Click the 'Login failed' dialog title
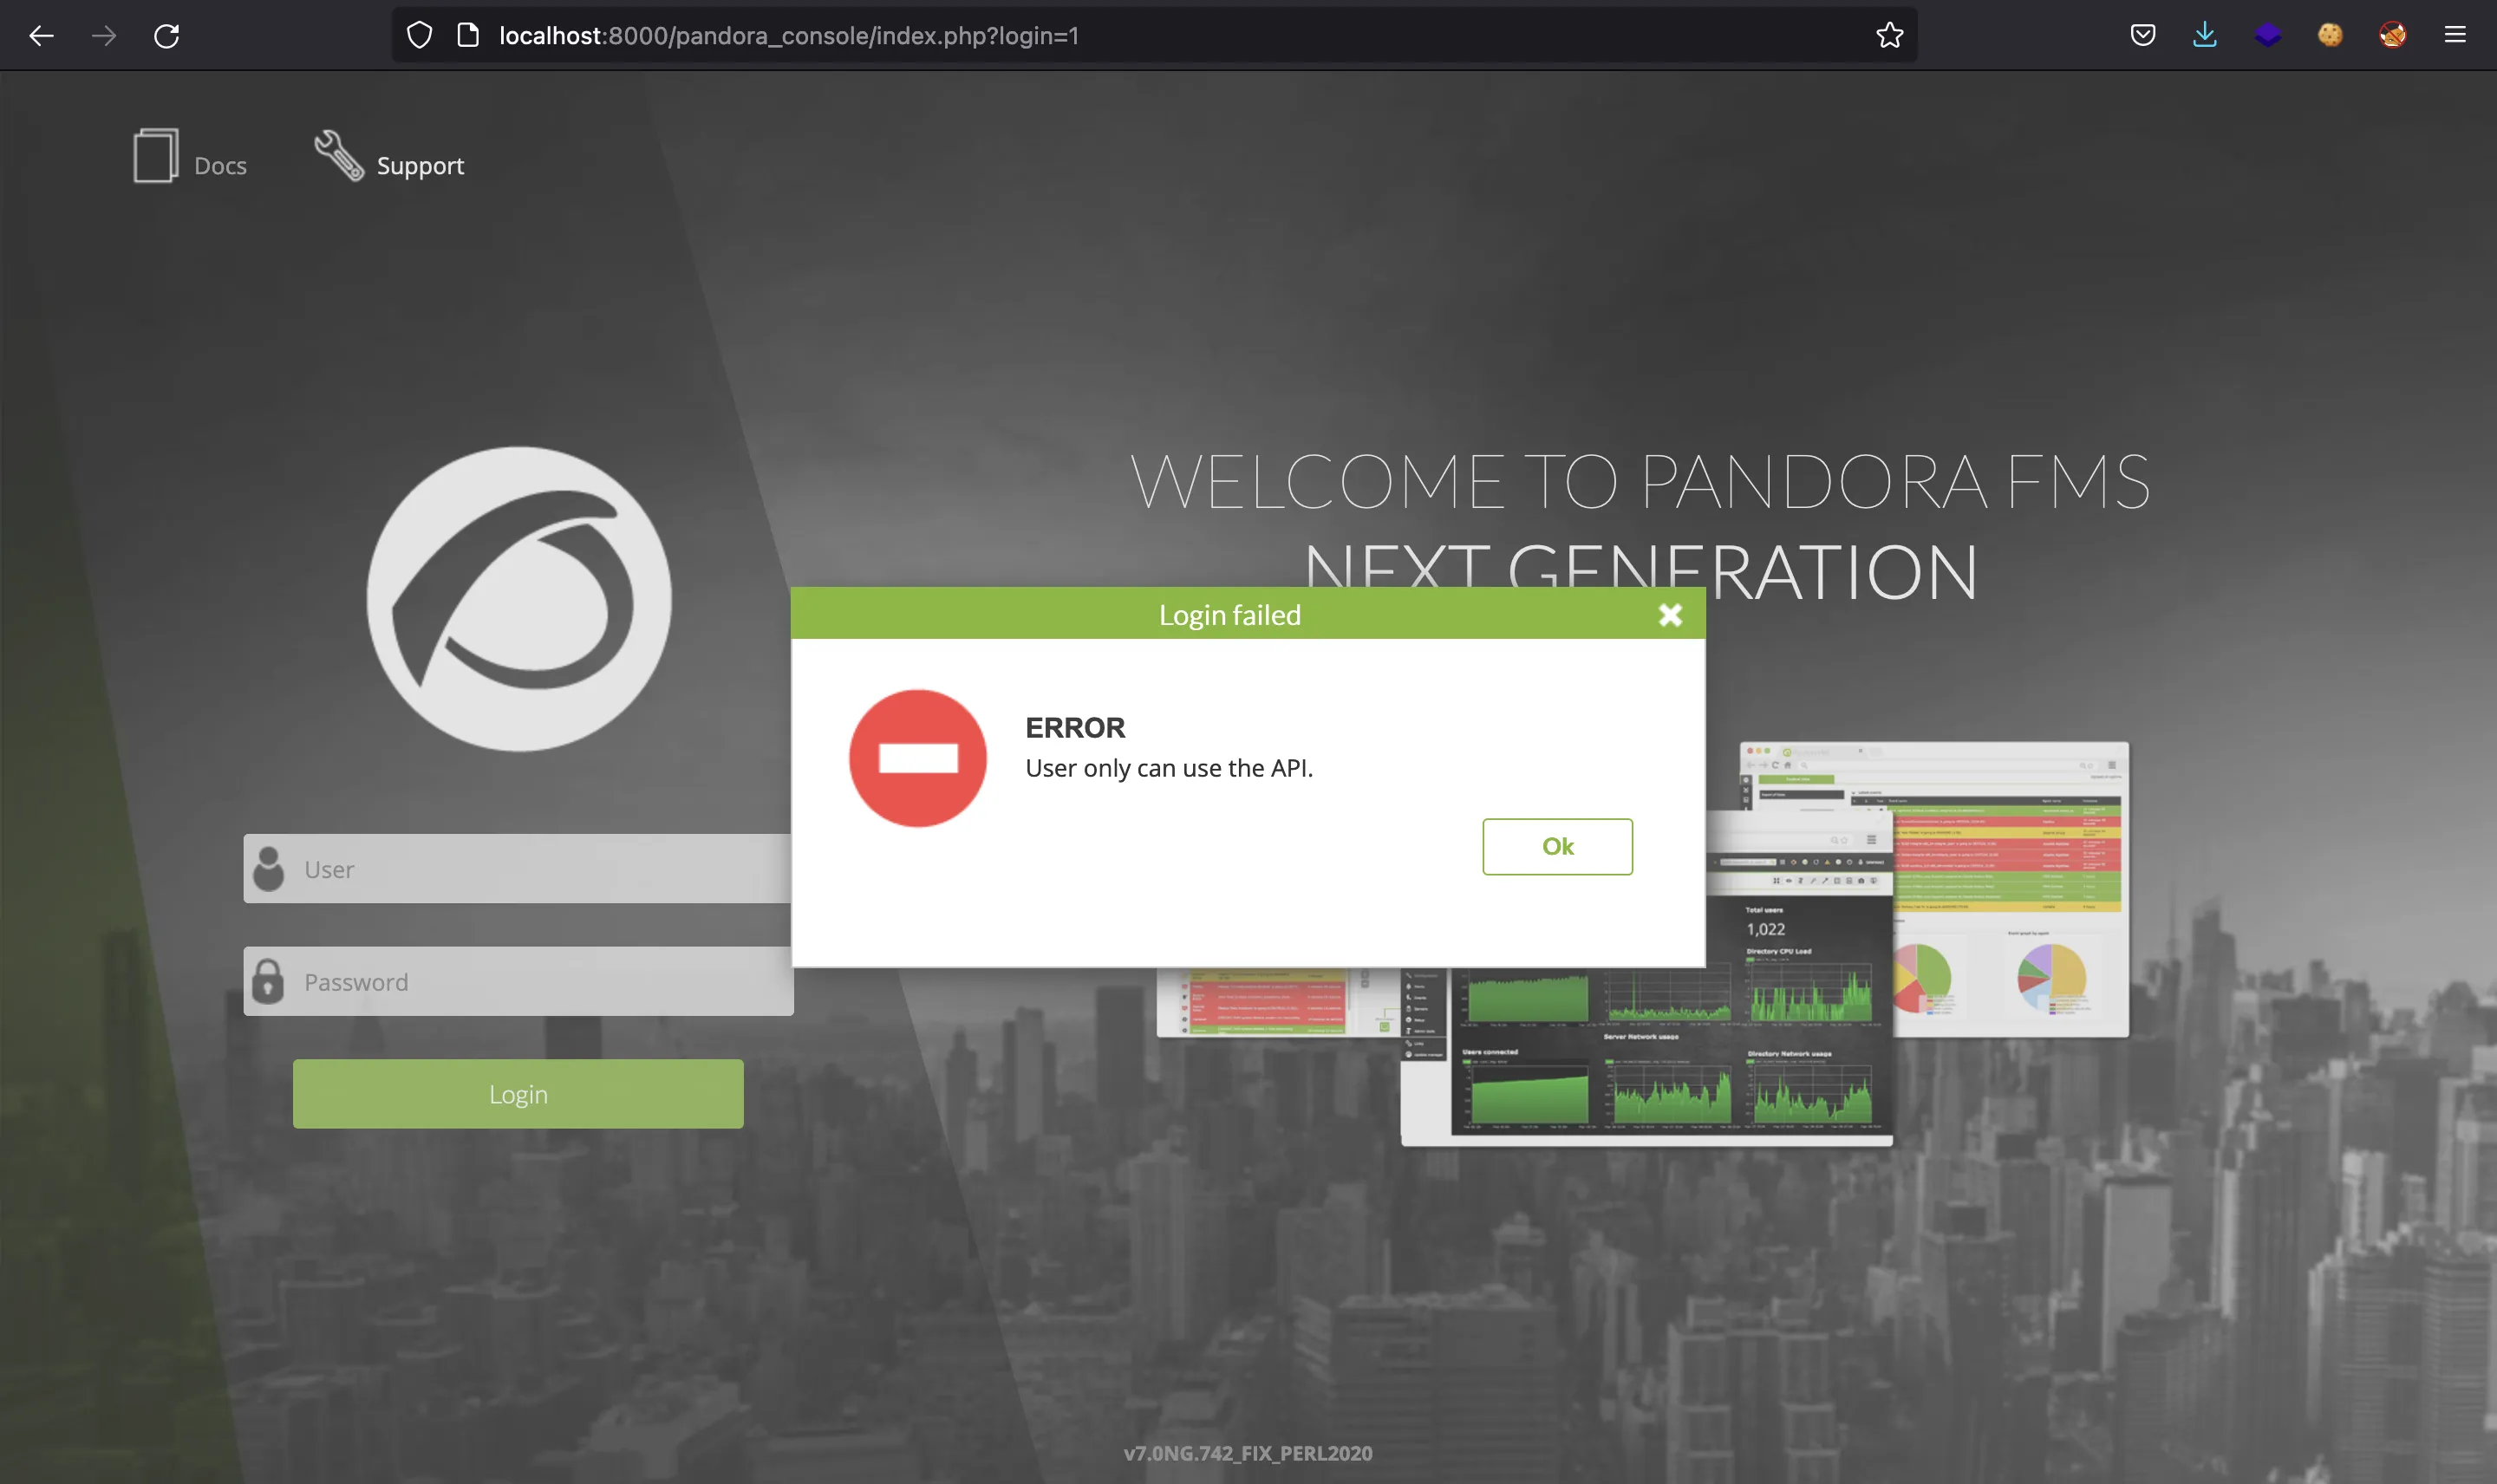The height and width of the screenshot is (1484, 2497). pyautogui.click(x=1230, y=615)
